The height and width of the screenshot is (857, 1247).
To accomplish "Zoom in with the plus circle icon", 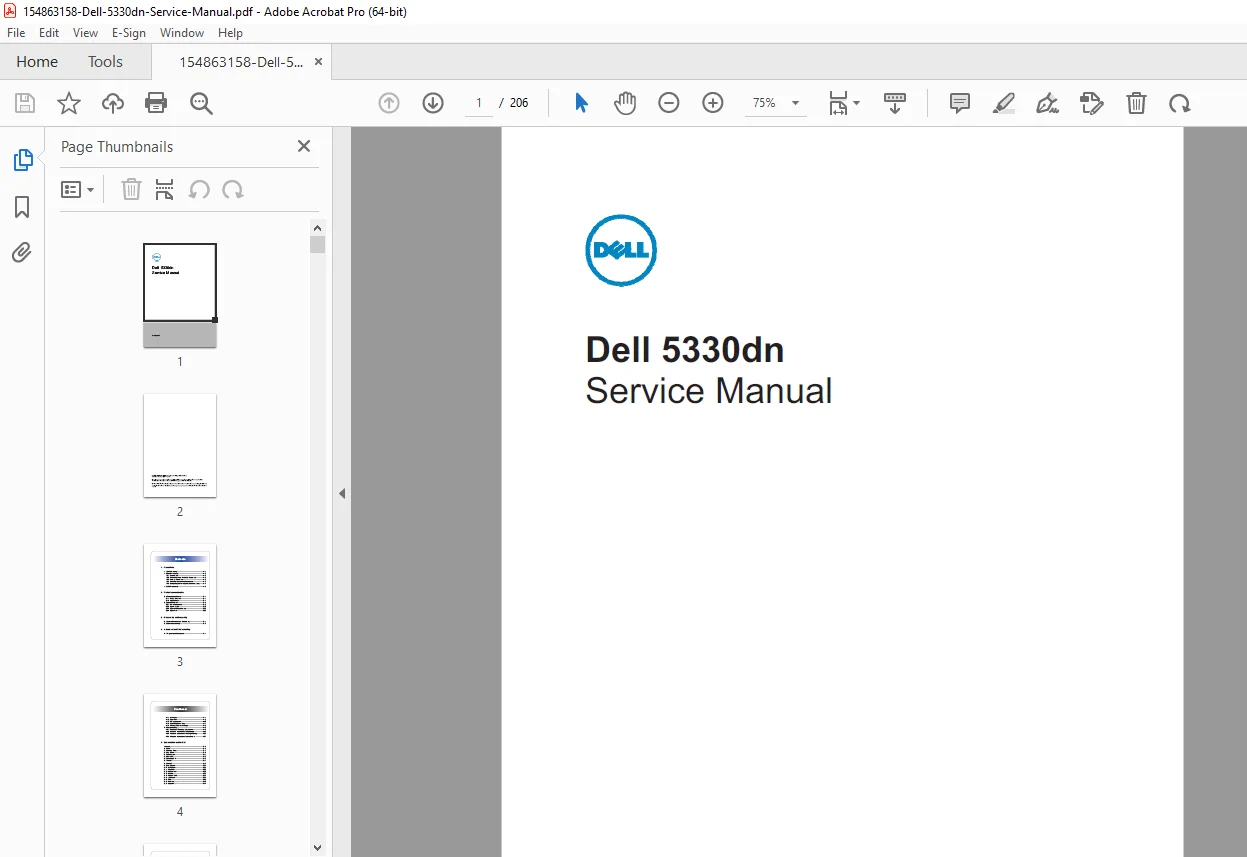I will [x=713, y=103].
